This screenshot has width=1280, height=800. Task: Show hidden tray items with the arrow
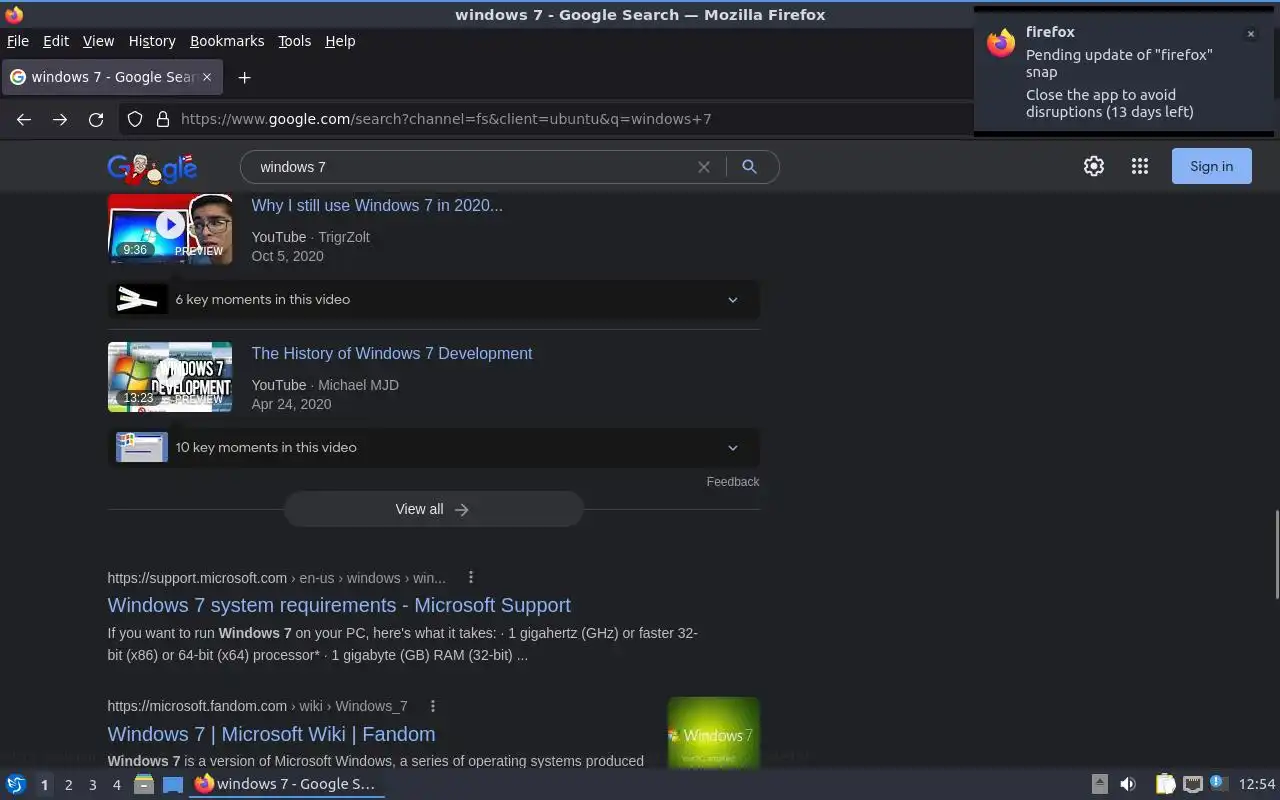click(1099, 784)
